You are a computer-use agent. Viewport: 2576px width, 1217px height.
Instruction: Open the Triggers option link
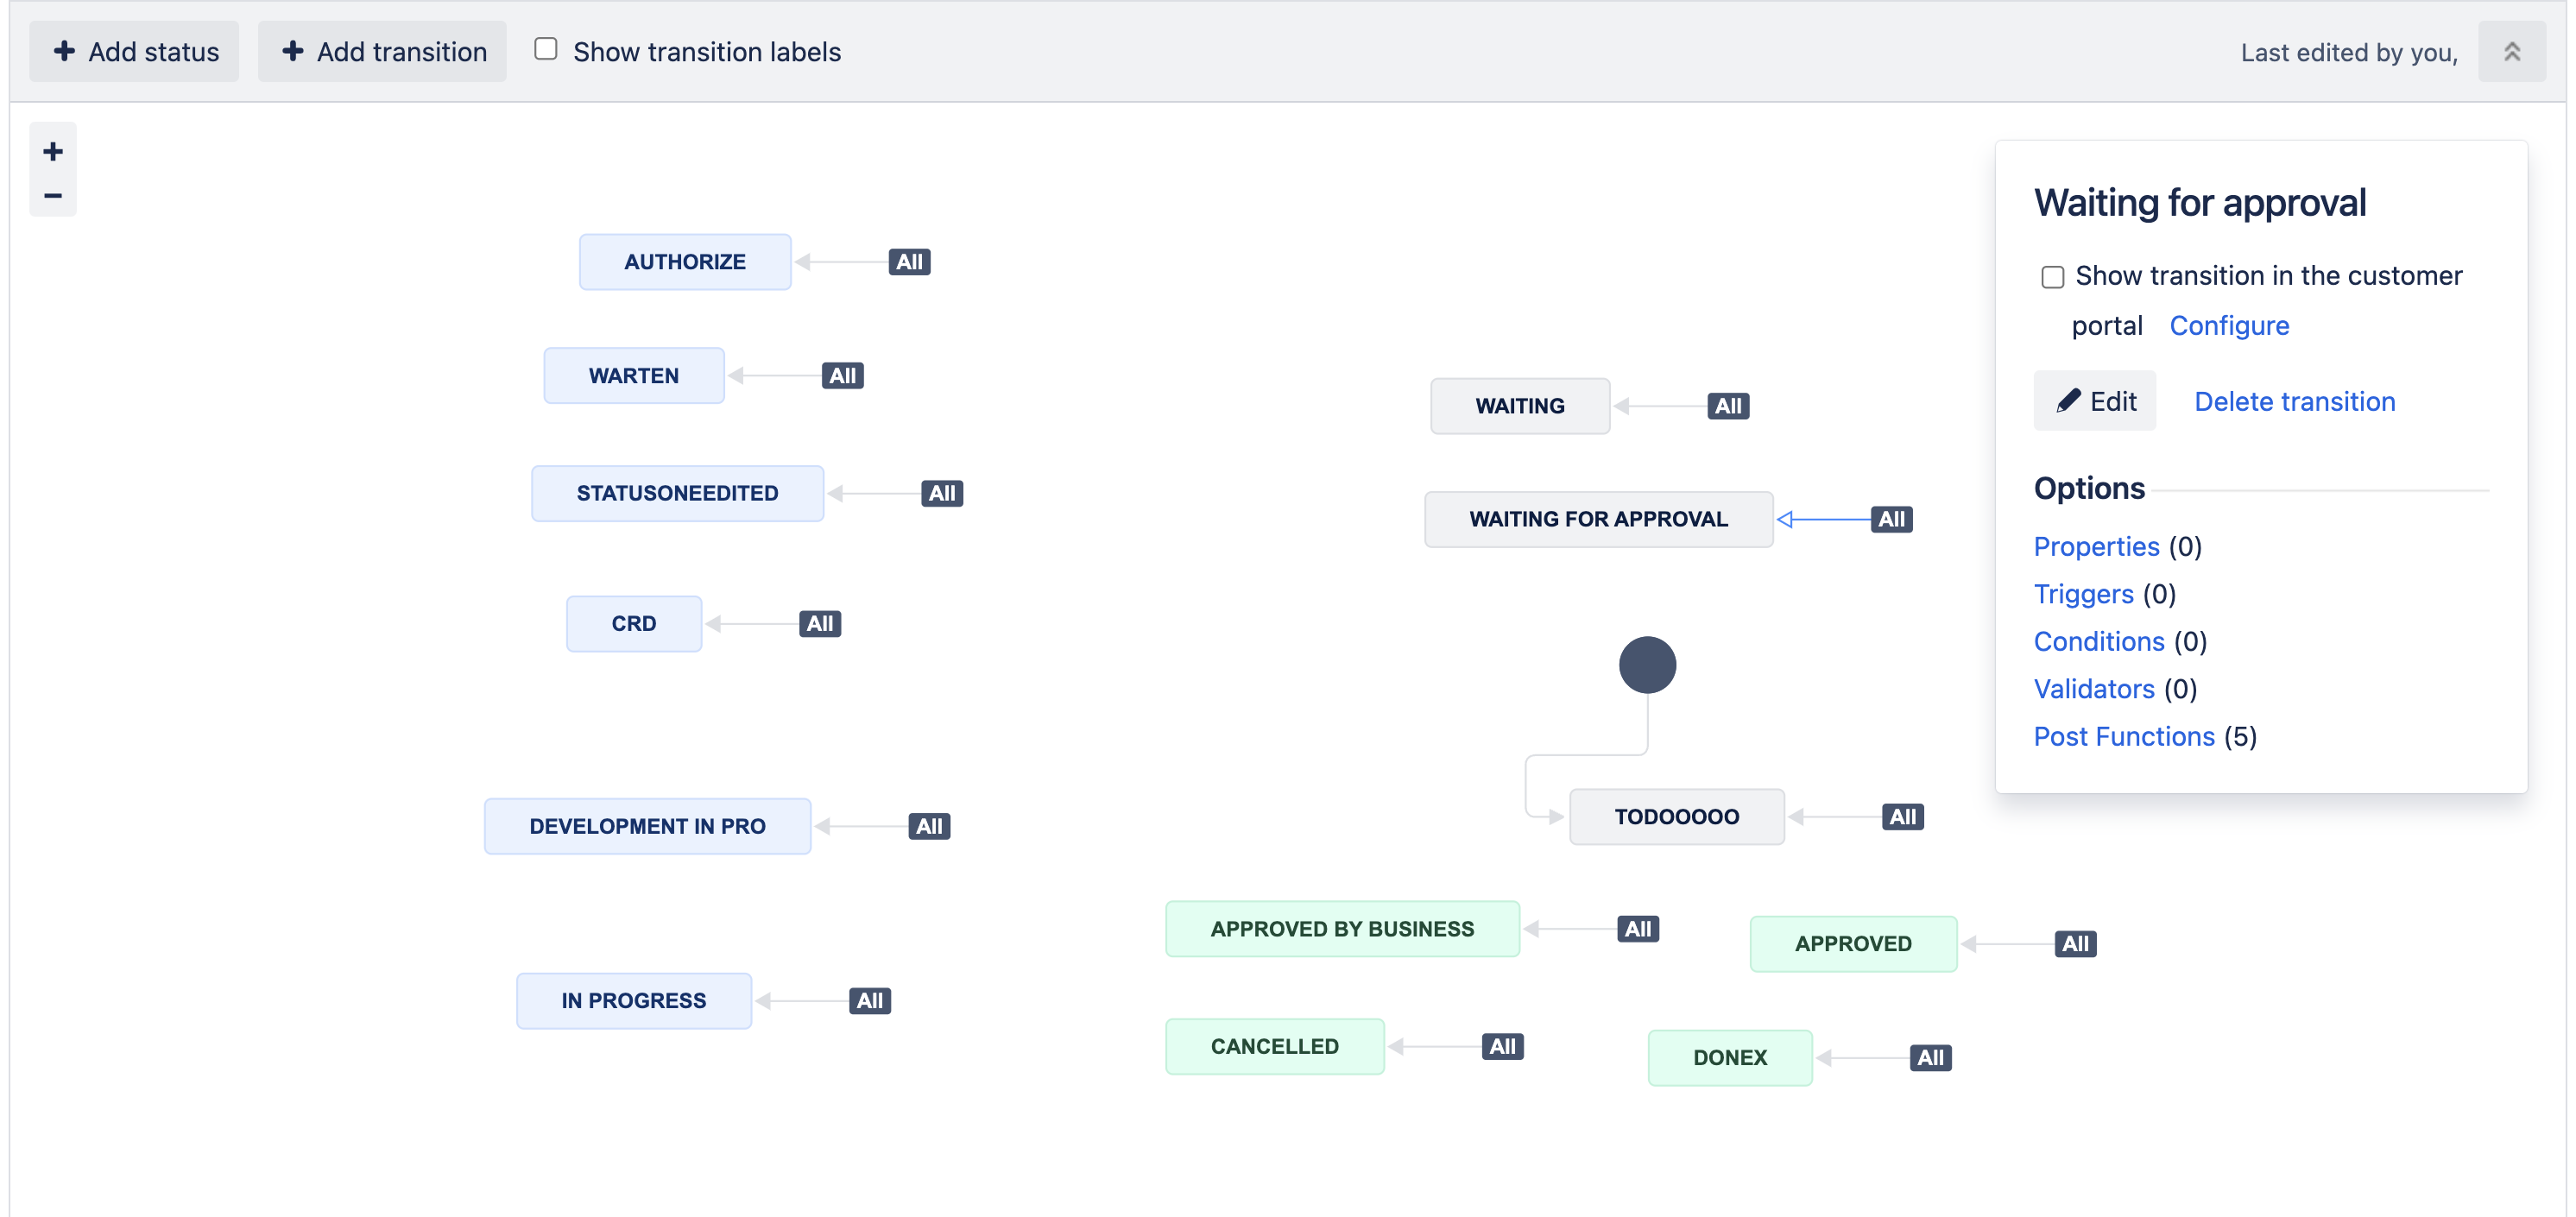tap(2083, 594)
